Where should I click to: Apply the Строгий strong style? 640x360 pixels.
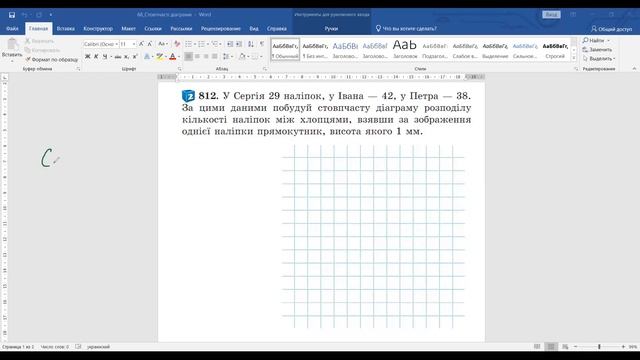[555, 50]
